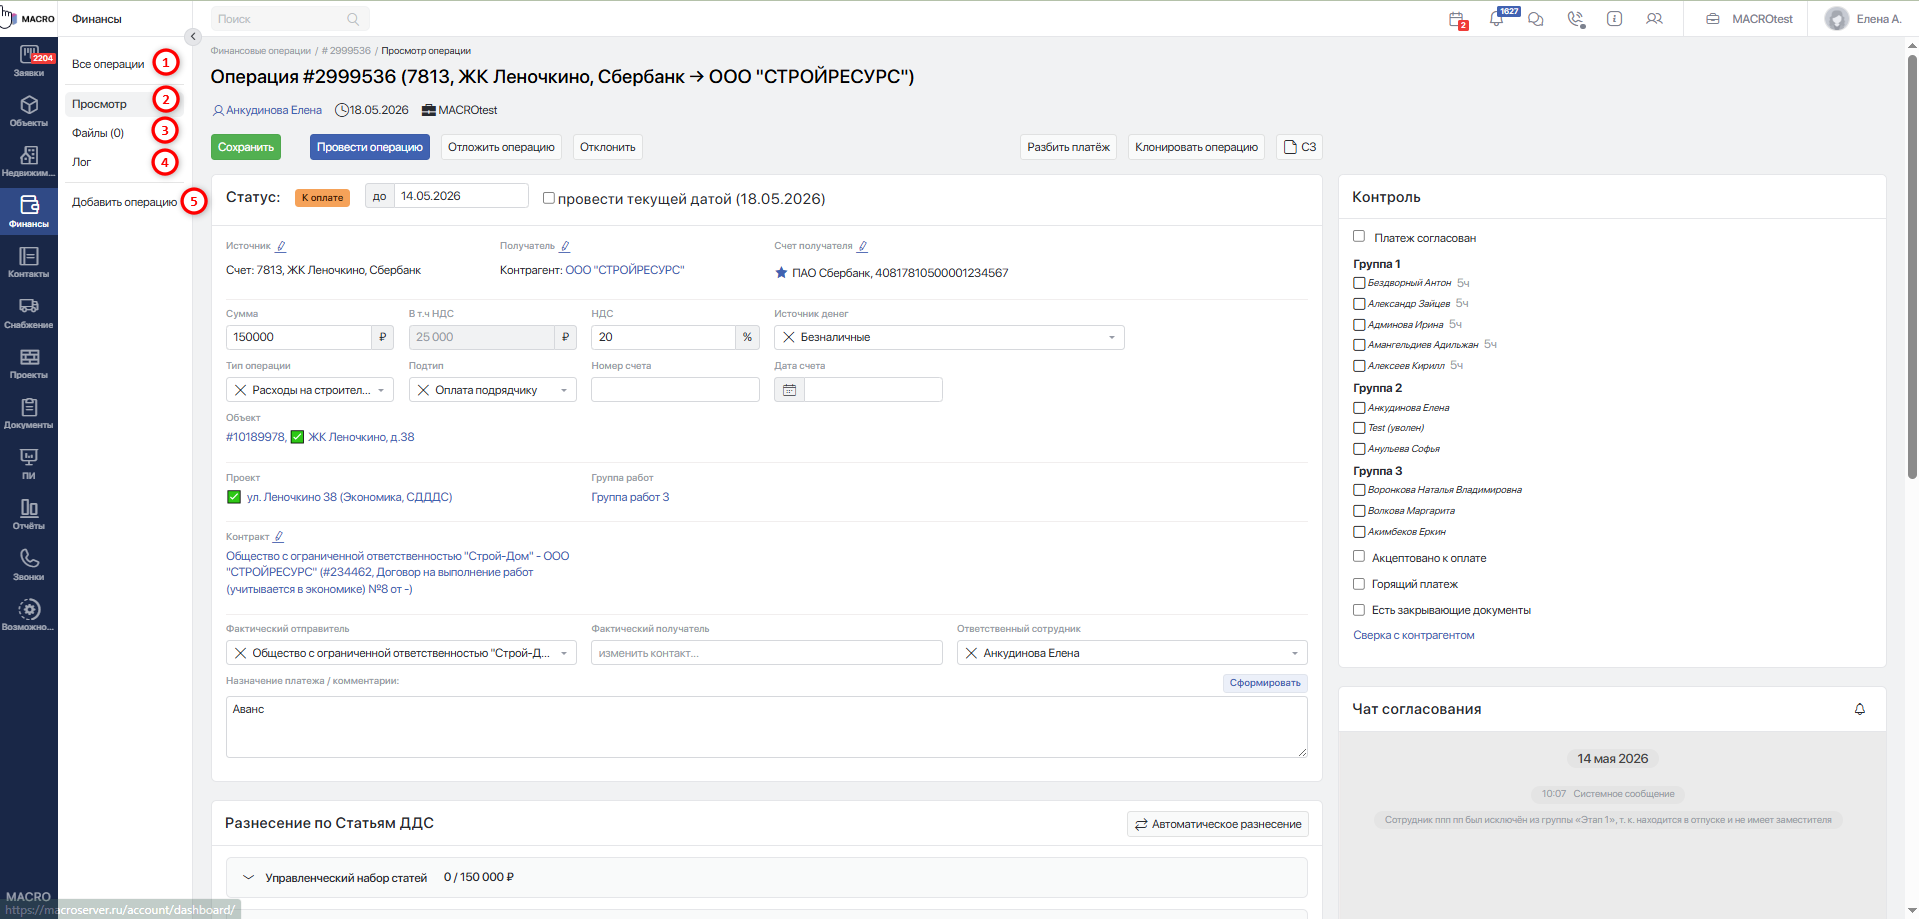Open the Звонки phone icon in sidebar
Screen dimensions: 1919x919
tap(29, 565)
